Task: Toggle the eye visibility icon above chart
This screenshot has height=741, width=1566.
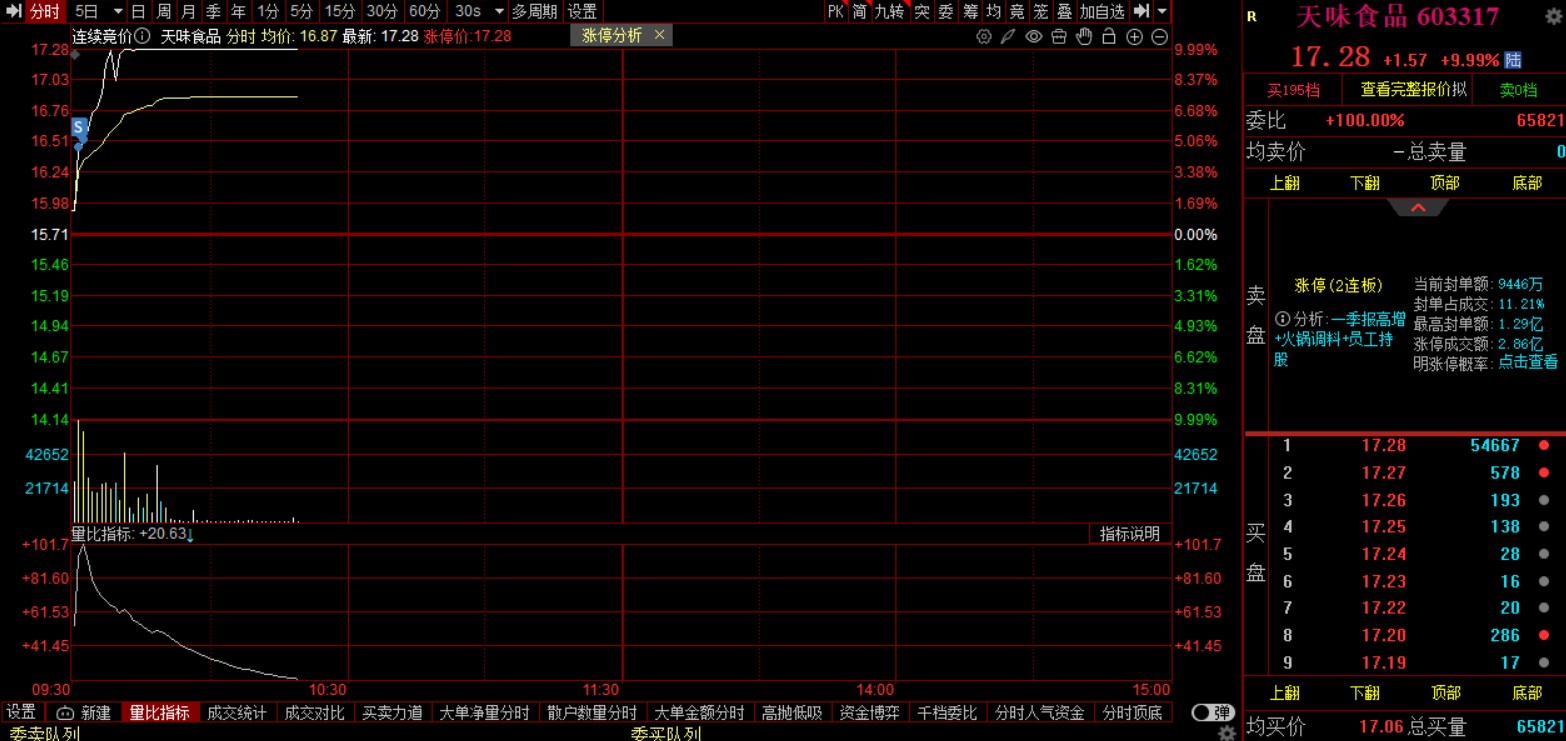Action: [1034, 37]
